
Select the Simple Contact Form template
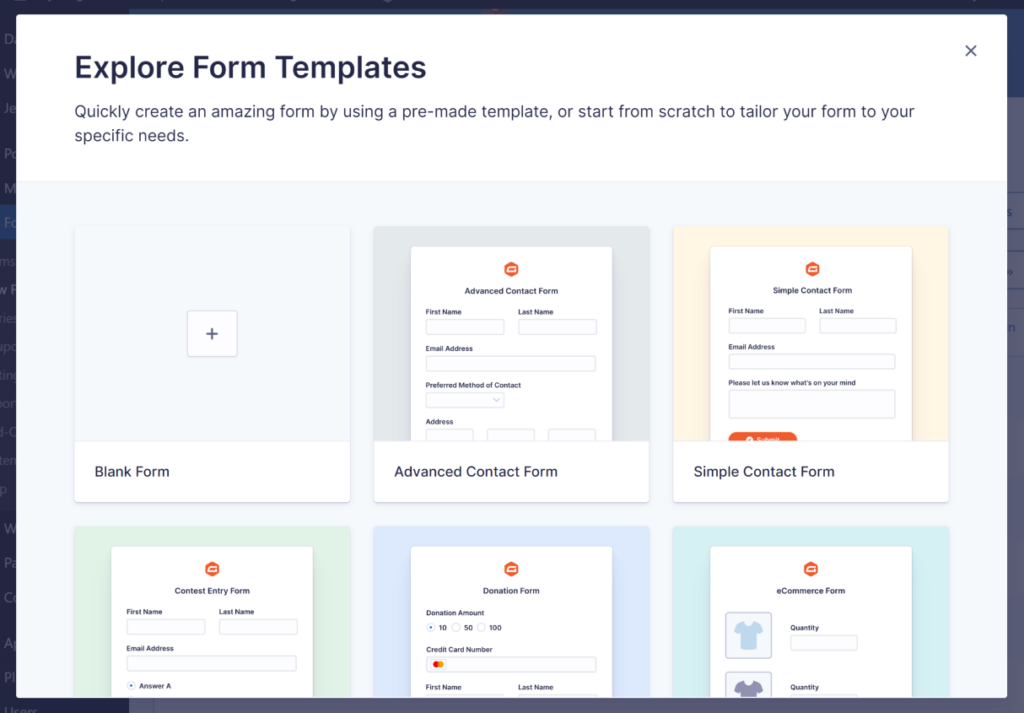click(811, 364)
